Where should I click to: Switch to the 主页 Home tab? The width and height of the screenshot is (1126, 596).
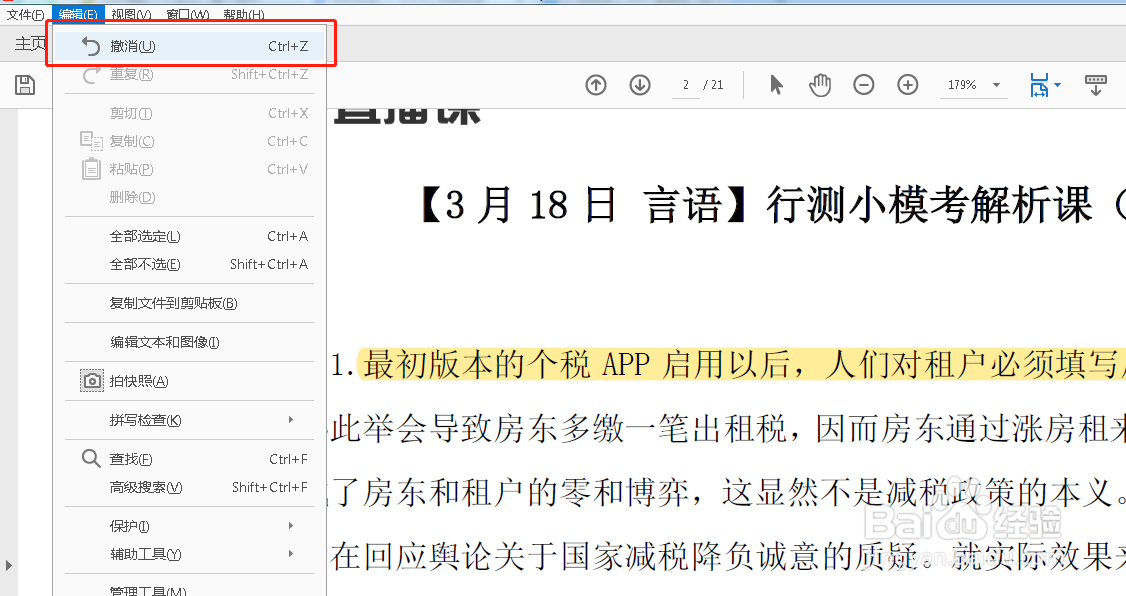click(28, 44)
